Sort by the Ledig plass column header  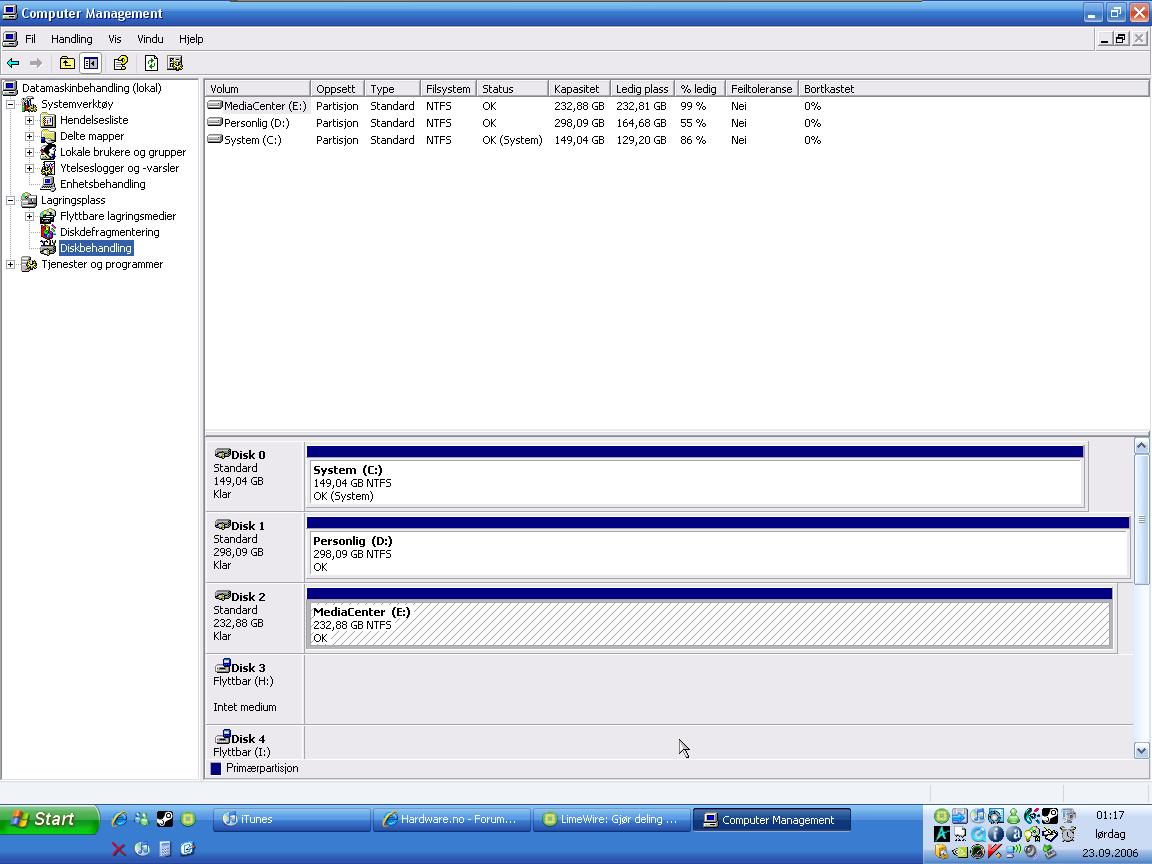pyautogui.click(x=642, y=89)
